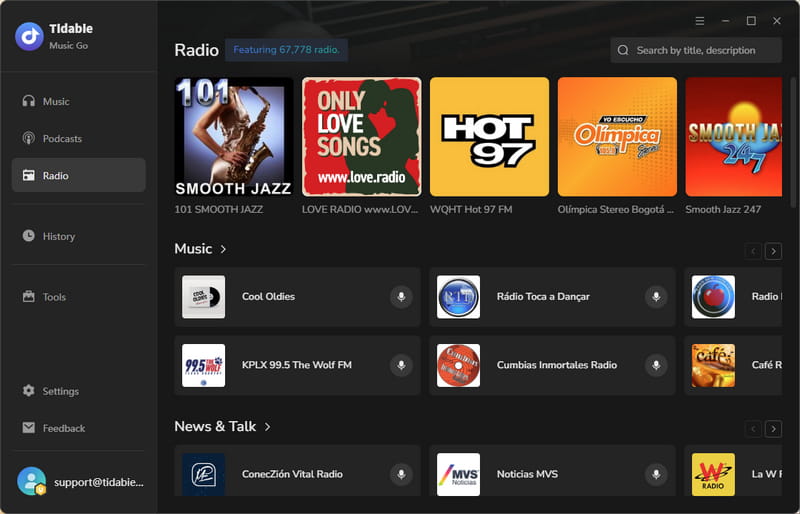Image resolution: width=800 pixels, height=514 pixels.
Task: Click the microphone icon for Rádio Toca a Dançar
Action: coord(656,297)
